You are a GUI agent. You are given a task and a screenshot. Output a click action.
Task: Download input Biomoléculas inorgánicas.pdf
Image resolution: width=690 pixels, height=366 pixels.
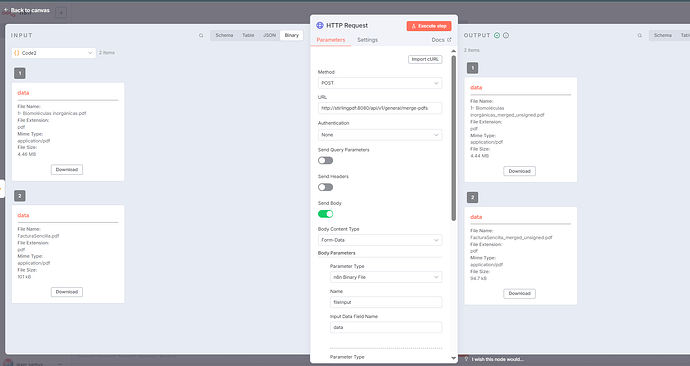pyautogui.click(x=67, y=169)
